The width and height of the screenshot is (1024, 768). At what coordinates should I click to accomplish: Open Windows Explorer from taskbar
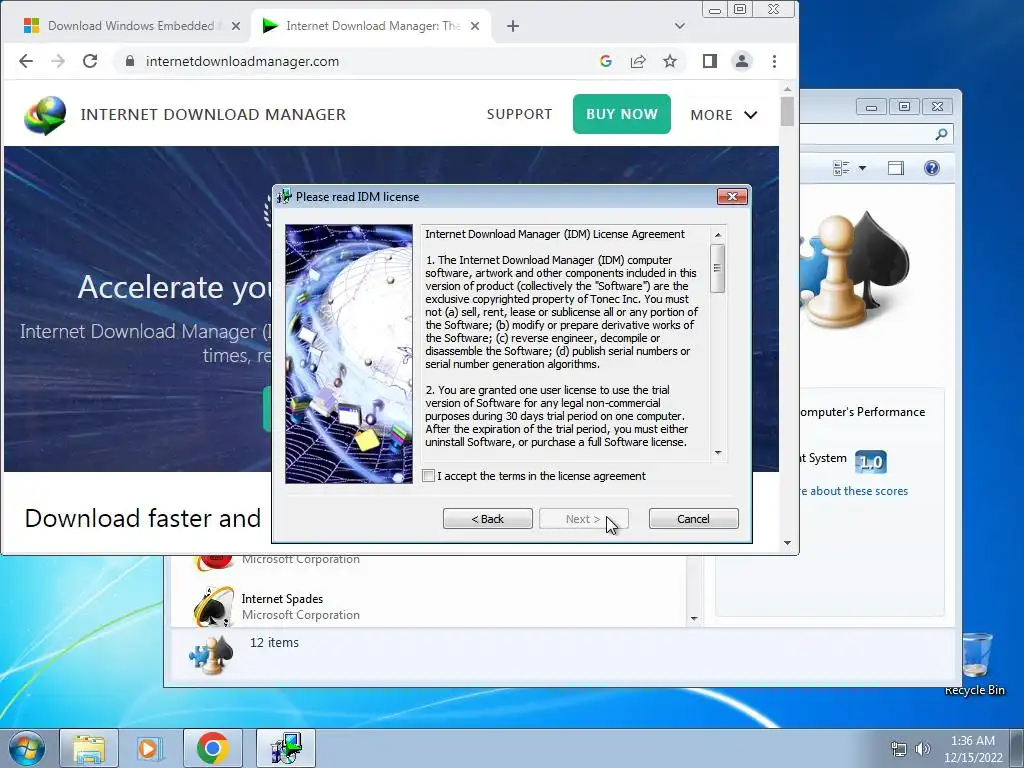pyautogui.click(x=89, y=748)
